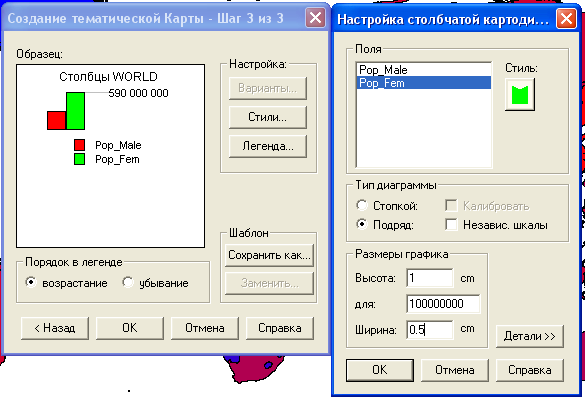Open Справка in thematic map wizard
585x398 pixels.
point(280,328)
